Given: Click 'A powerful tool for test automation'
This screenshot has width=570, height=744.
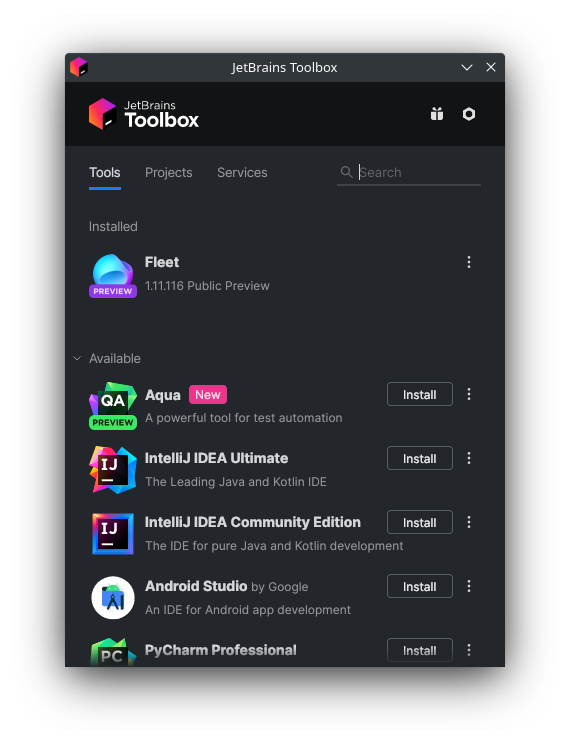Looking at the screenshot, I should click(243, 418).
